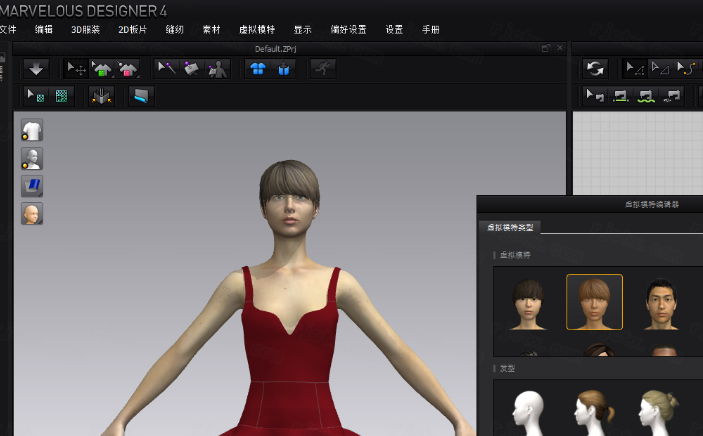Click the bald head avatar icon
The width and height of the screenshot is (703, 436).
[32, 214]
